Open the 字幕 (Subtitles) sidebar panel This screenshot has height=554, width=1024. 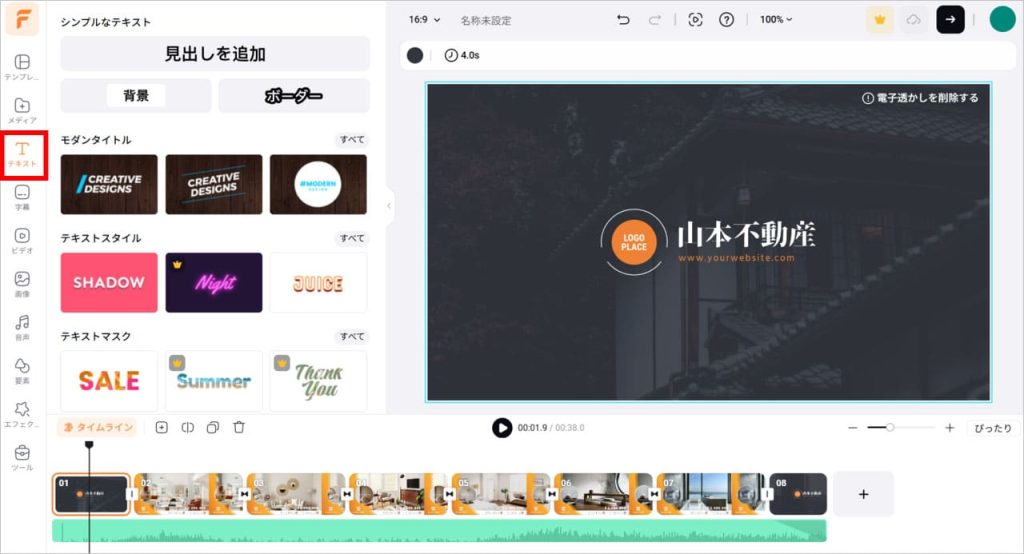(x=22, y=197)
